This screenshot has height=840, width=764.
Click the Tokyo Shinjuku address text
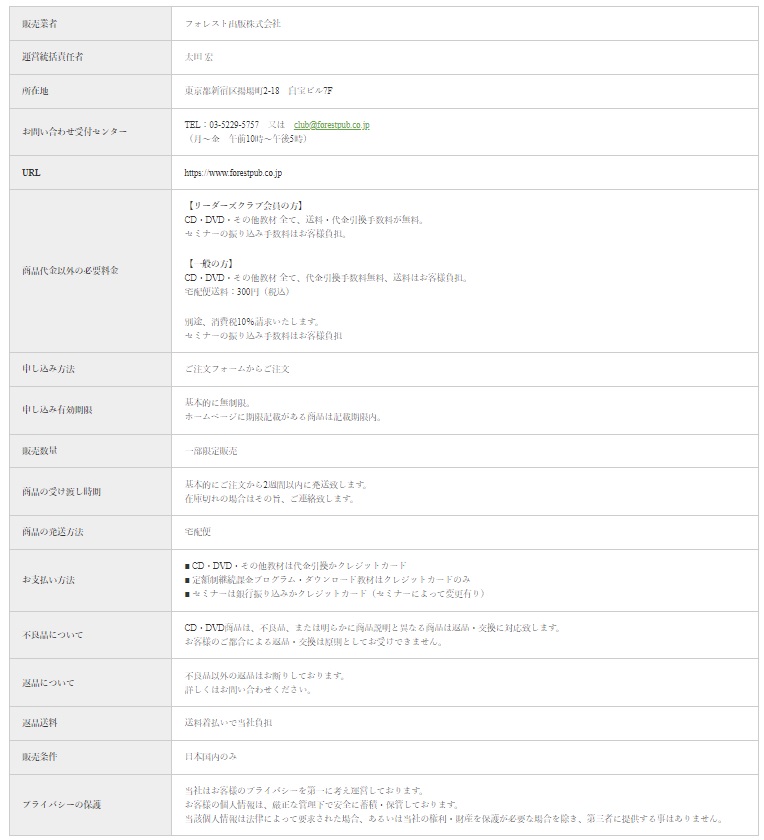pyautogui.click(x=258, y=91)
